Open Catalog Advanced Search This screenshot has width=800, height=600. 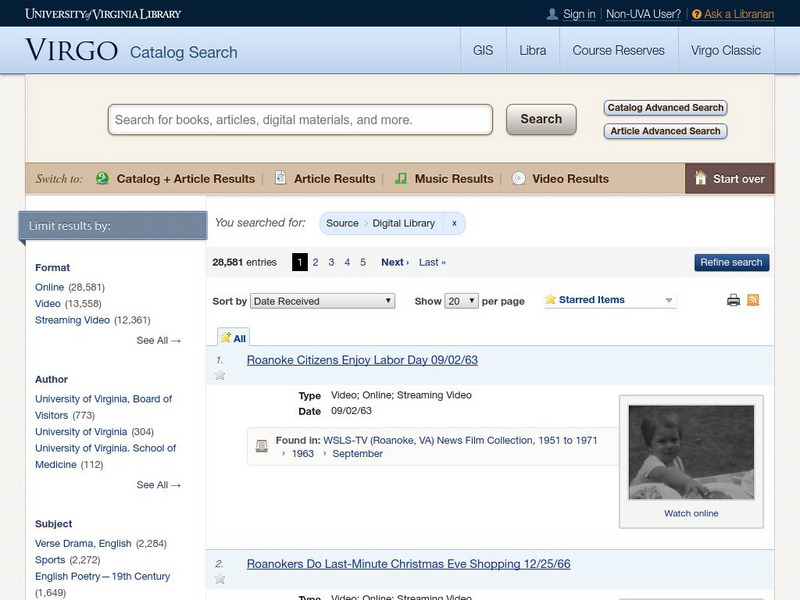tap(665, 108)
